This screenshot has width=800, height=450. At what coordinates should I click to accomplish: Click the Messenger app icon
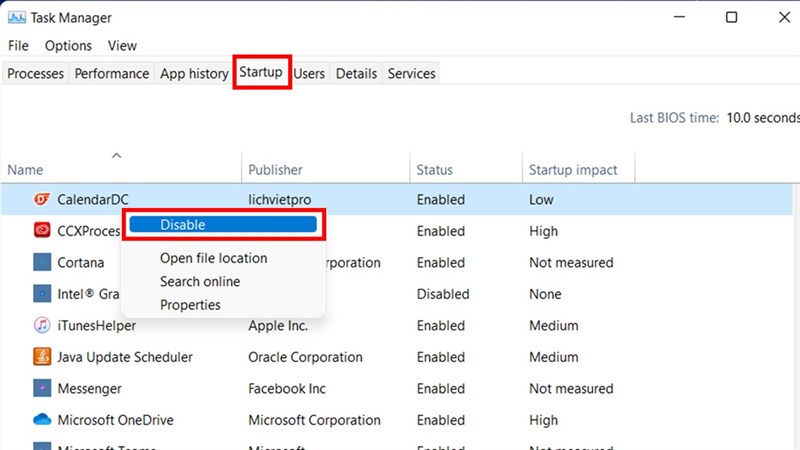[42, 389]
